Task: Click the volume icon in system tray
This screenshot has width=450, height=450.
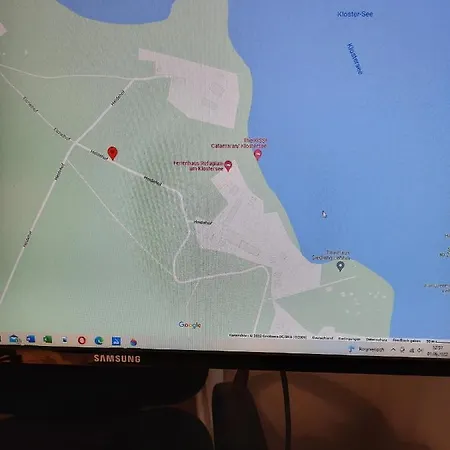Action: (420, 350)
